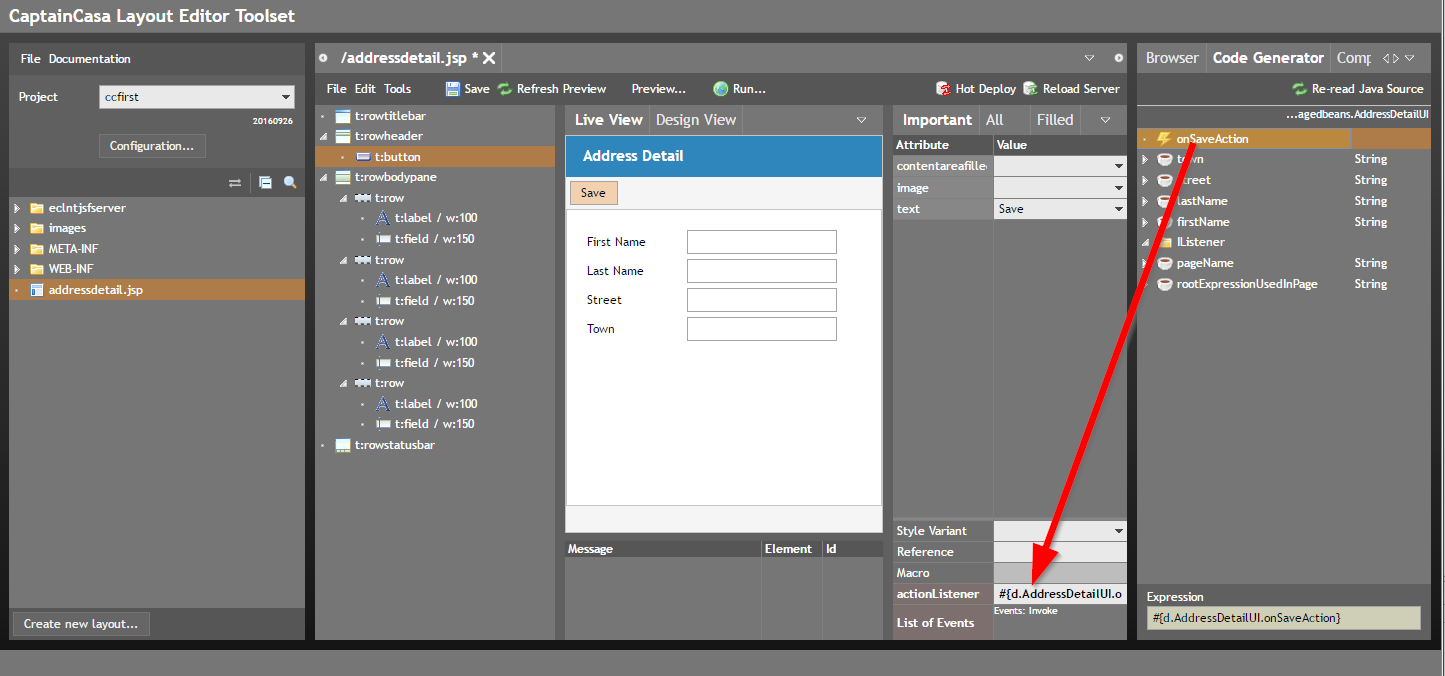Click the Save disk icon in toolbar
Image resolution: width=1445 pixels, height=676 pixels.
453,89
